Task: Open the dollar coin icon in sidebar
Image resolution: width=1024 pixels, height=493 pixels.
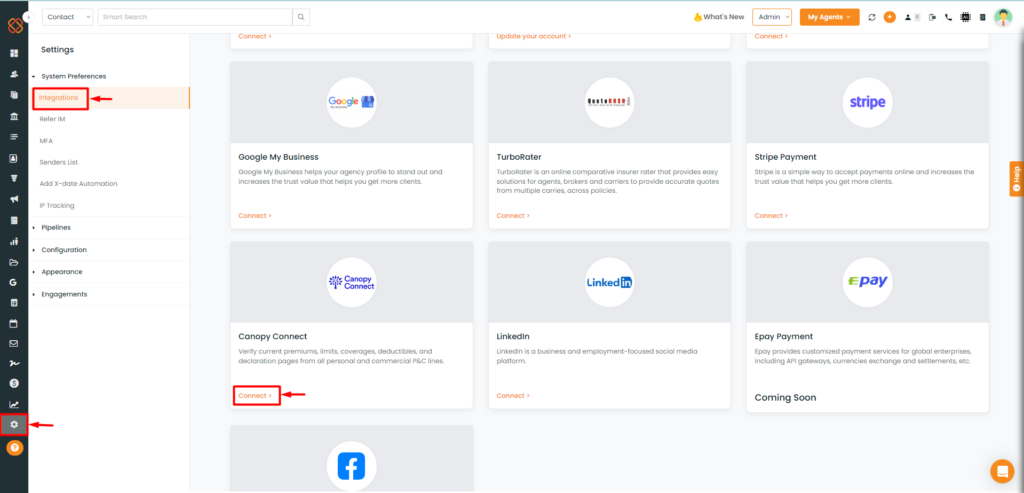Action: click(x=14, y=383)
